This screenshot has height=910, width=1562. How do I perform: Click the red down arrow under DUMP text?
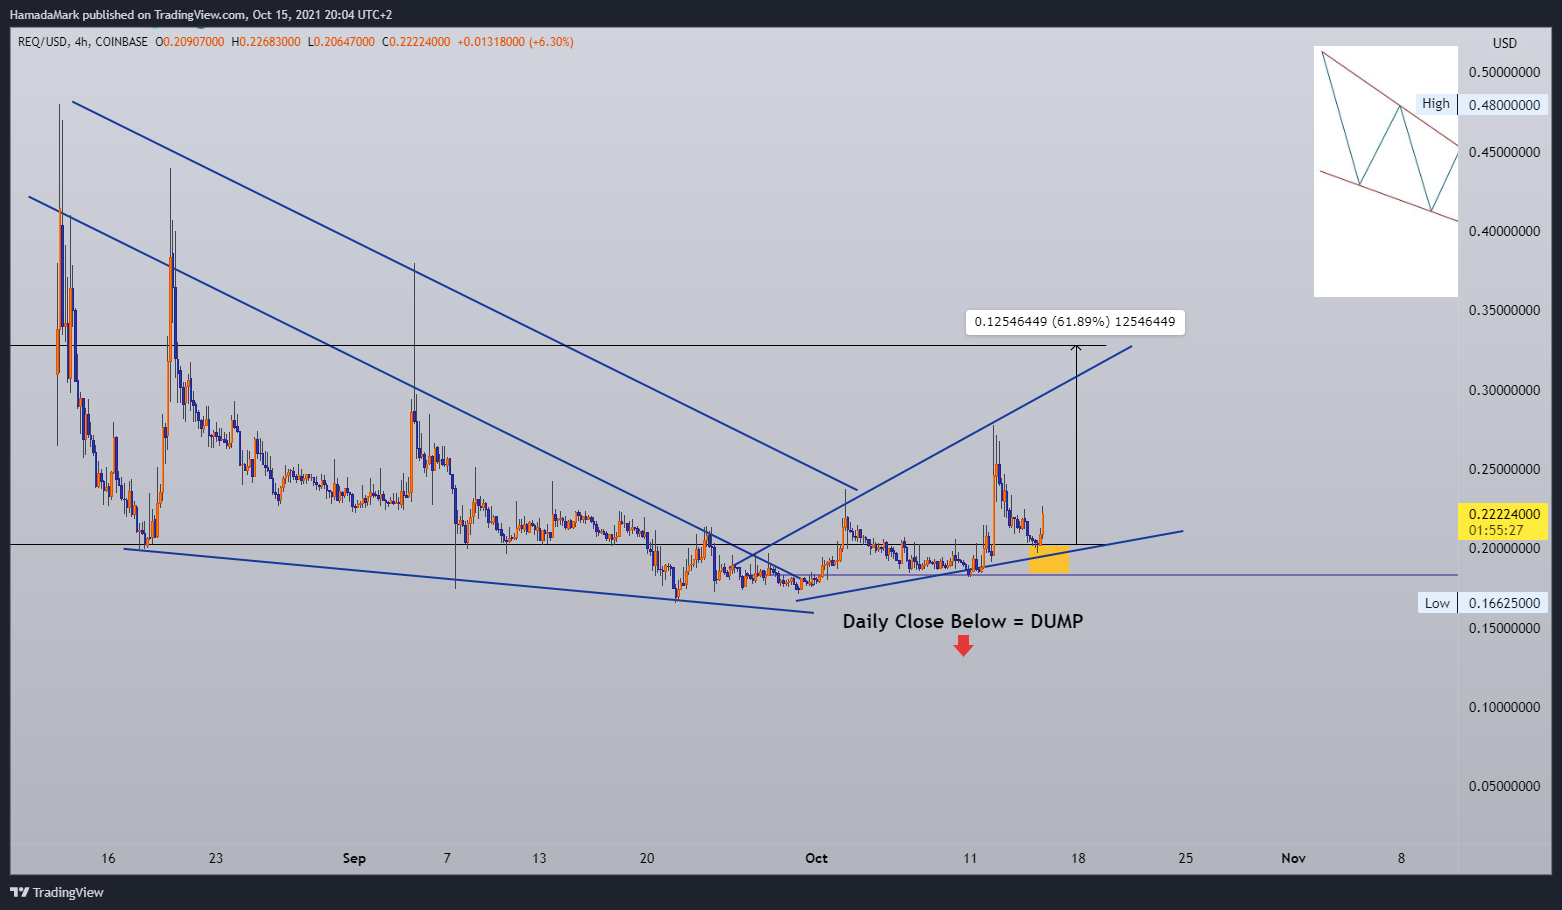(x=963, y=647)
